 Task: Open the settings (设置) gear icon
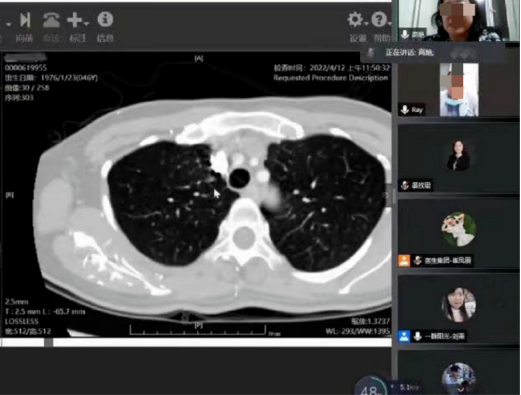355,20
